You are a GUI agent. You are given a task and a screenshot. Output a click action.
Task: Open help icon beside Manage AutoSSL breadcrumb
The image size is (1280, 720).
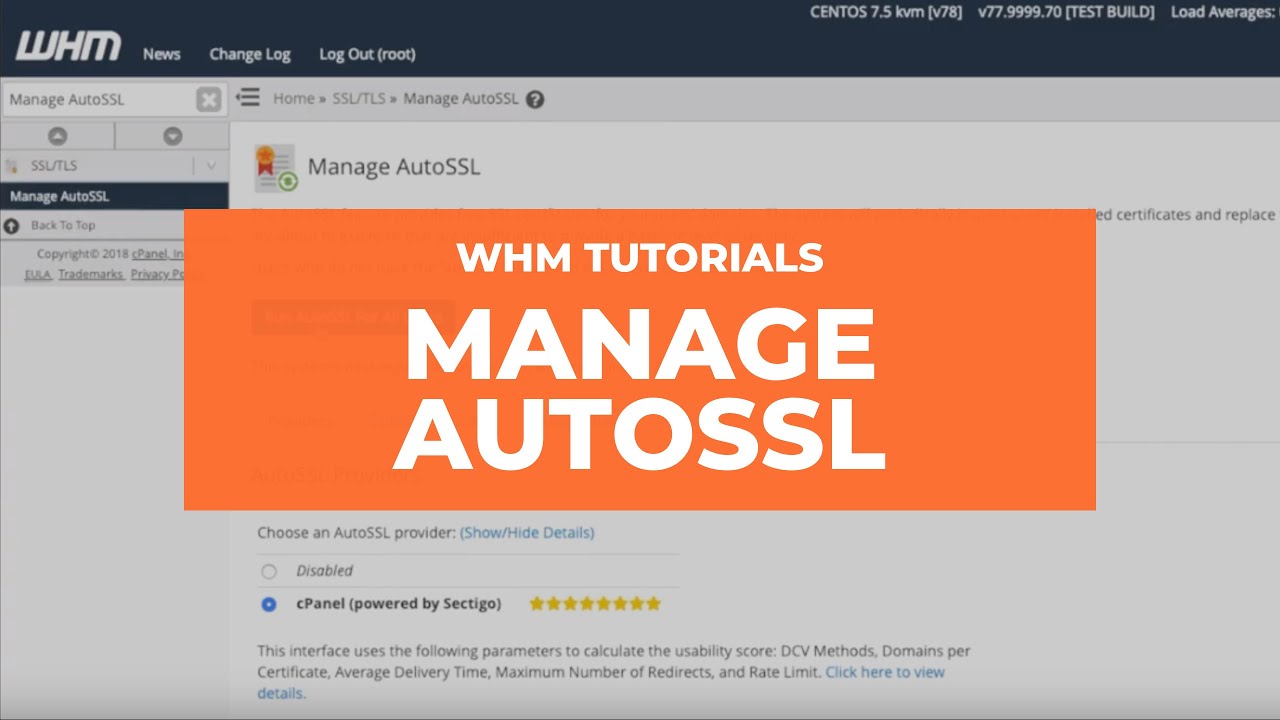(535, 99)
